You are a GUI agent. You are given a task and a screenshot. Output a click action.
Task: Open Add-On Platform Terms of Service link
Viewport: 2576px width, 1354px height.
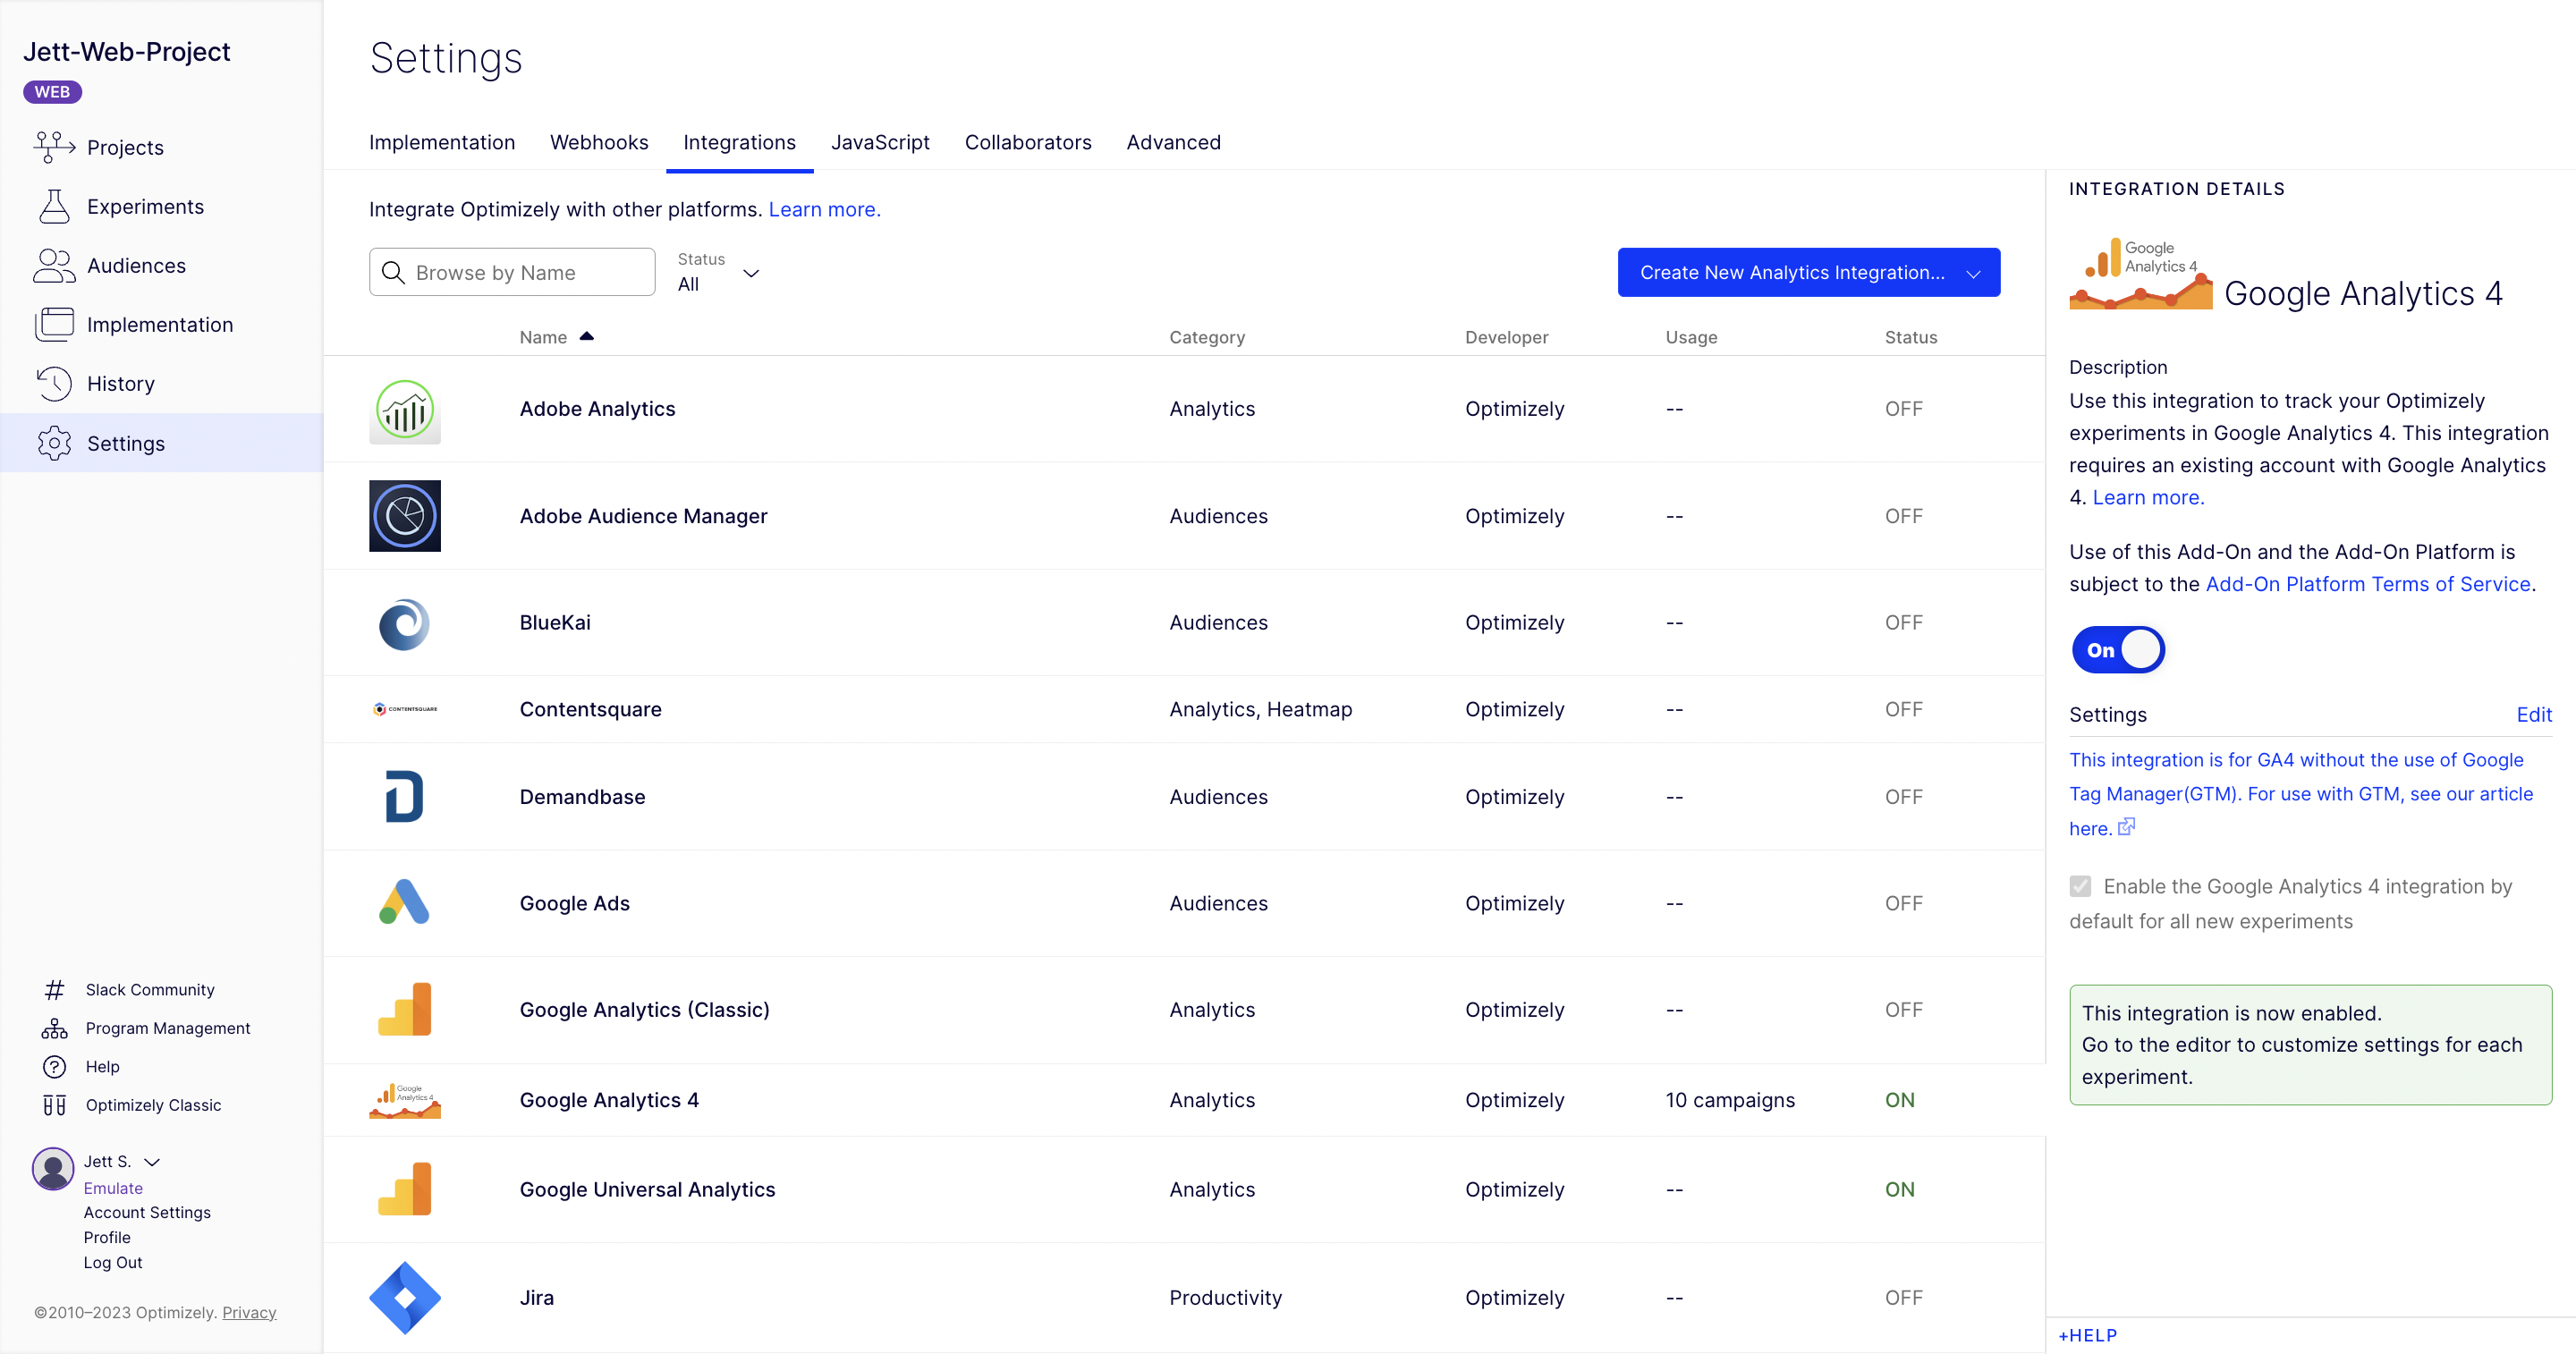[2368, 584]
